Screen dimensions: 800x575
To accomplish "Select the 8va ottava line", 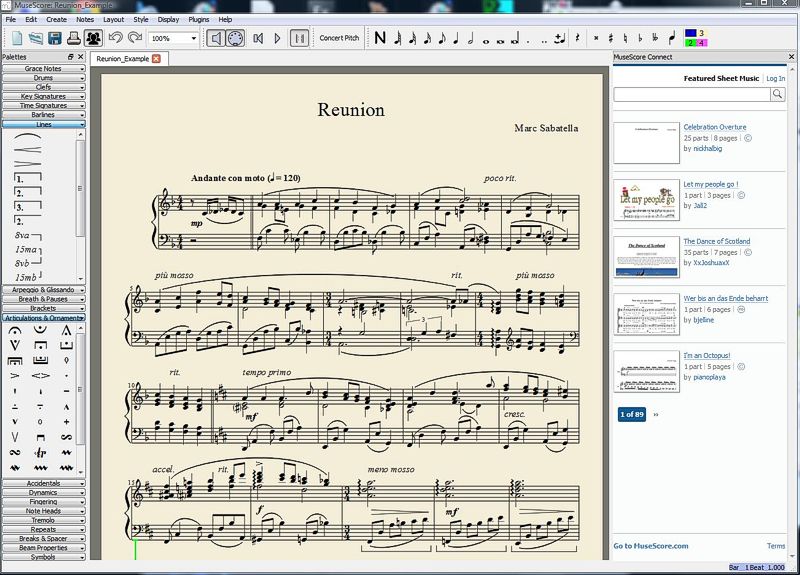I will coord(28,236).
